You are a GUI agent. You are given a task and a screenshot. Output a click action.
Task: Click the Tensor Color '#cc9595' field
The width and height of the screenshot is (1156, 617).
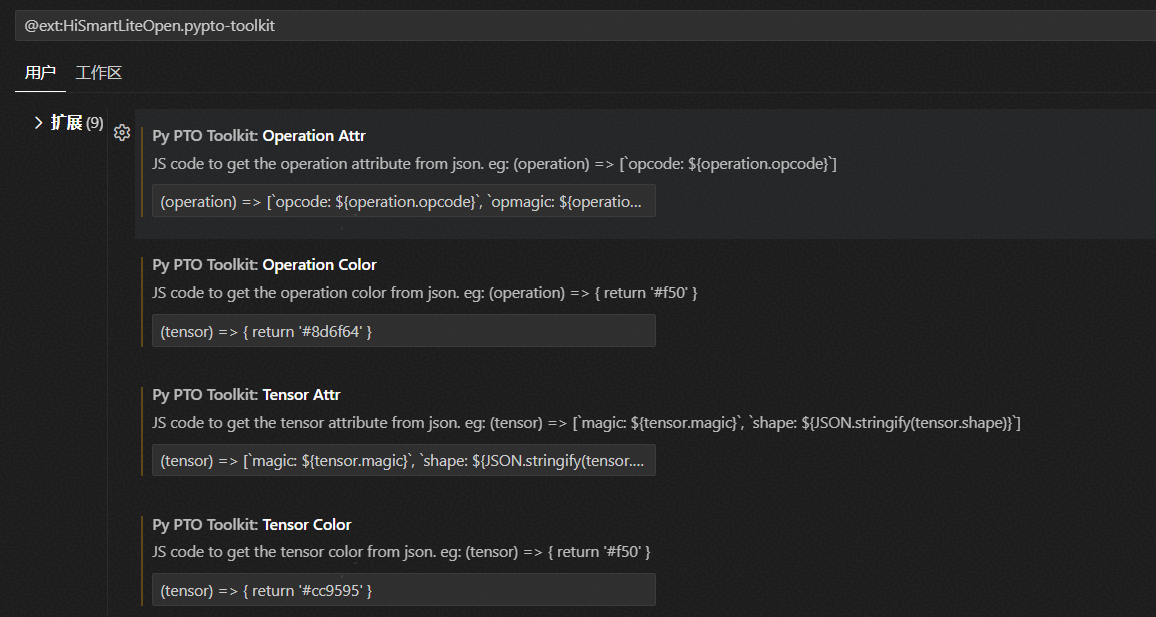403,590
